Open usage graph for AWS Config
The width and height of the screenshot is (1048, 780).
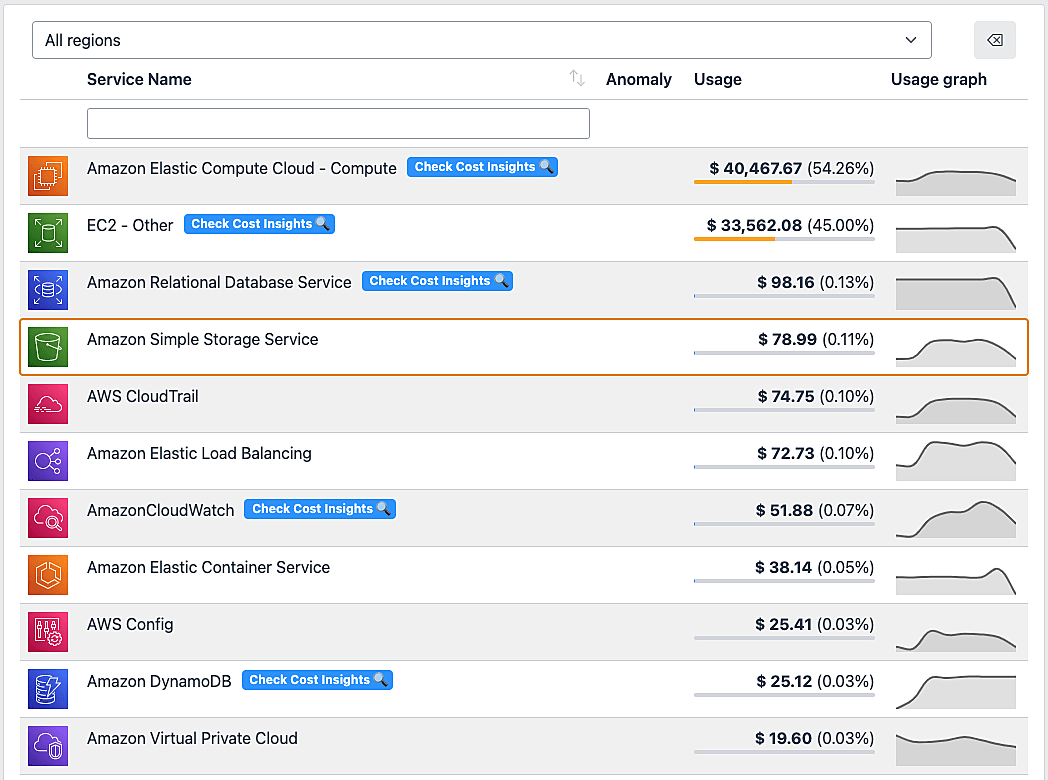click(x=956, y=640)
